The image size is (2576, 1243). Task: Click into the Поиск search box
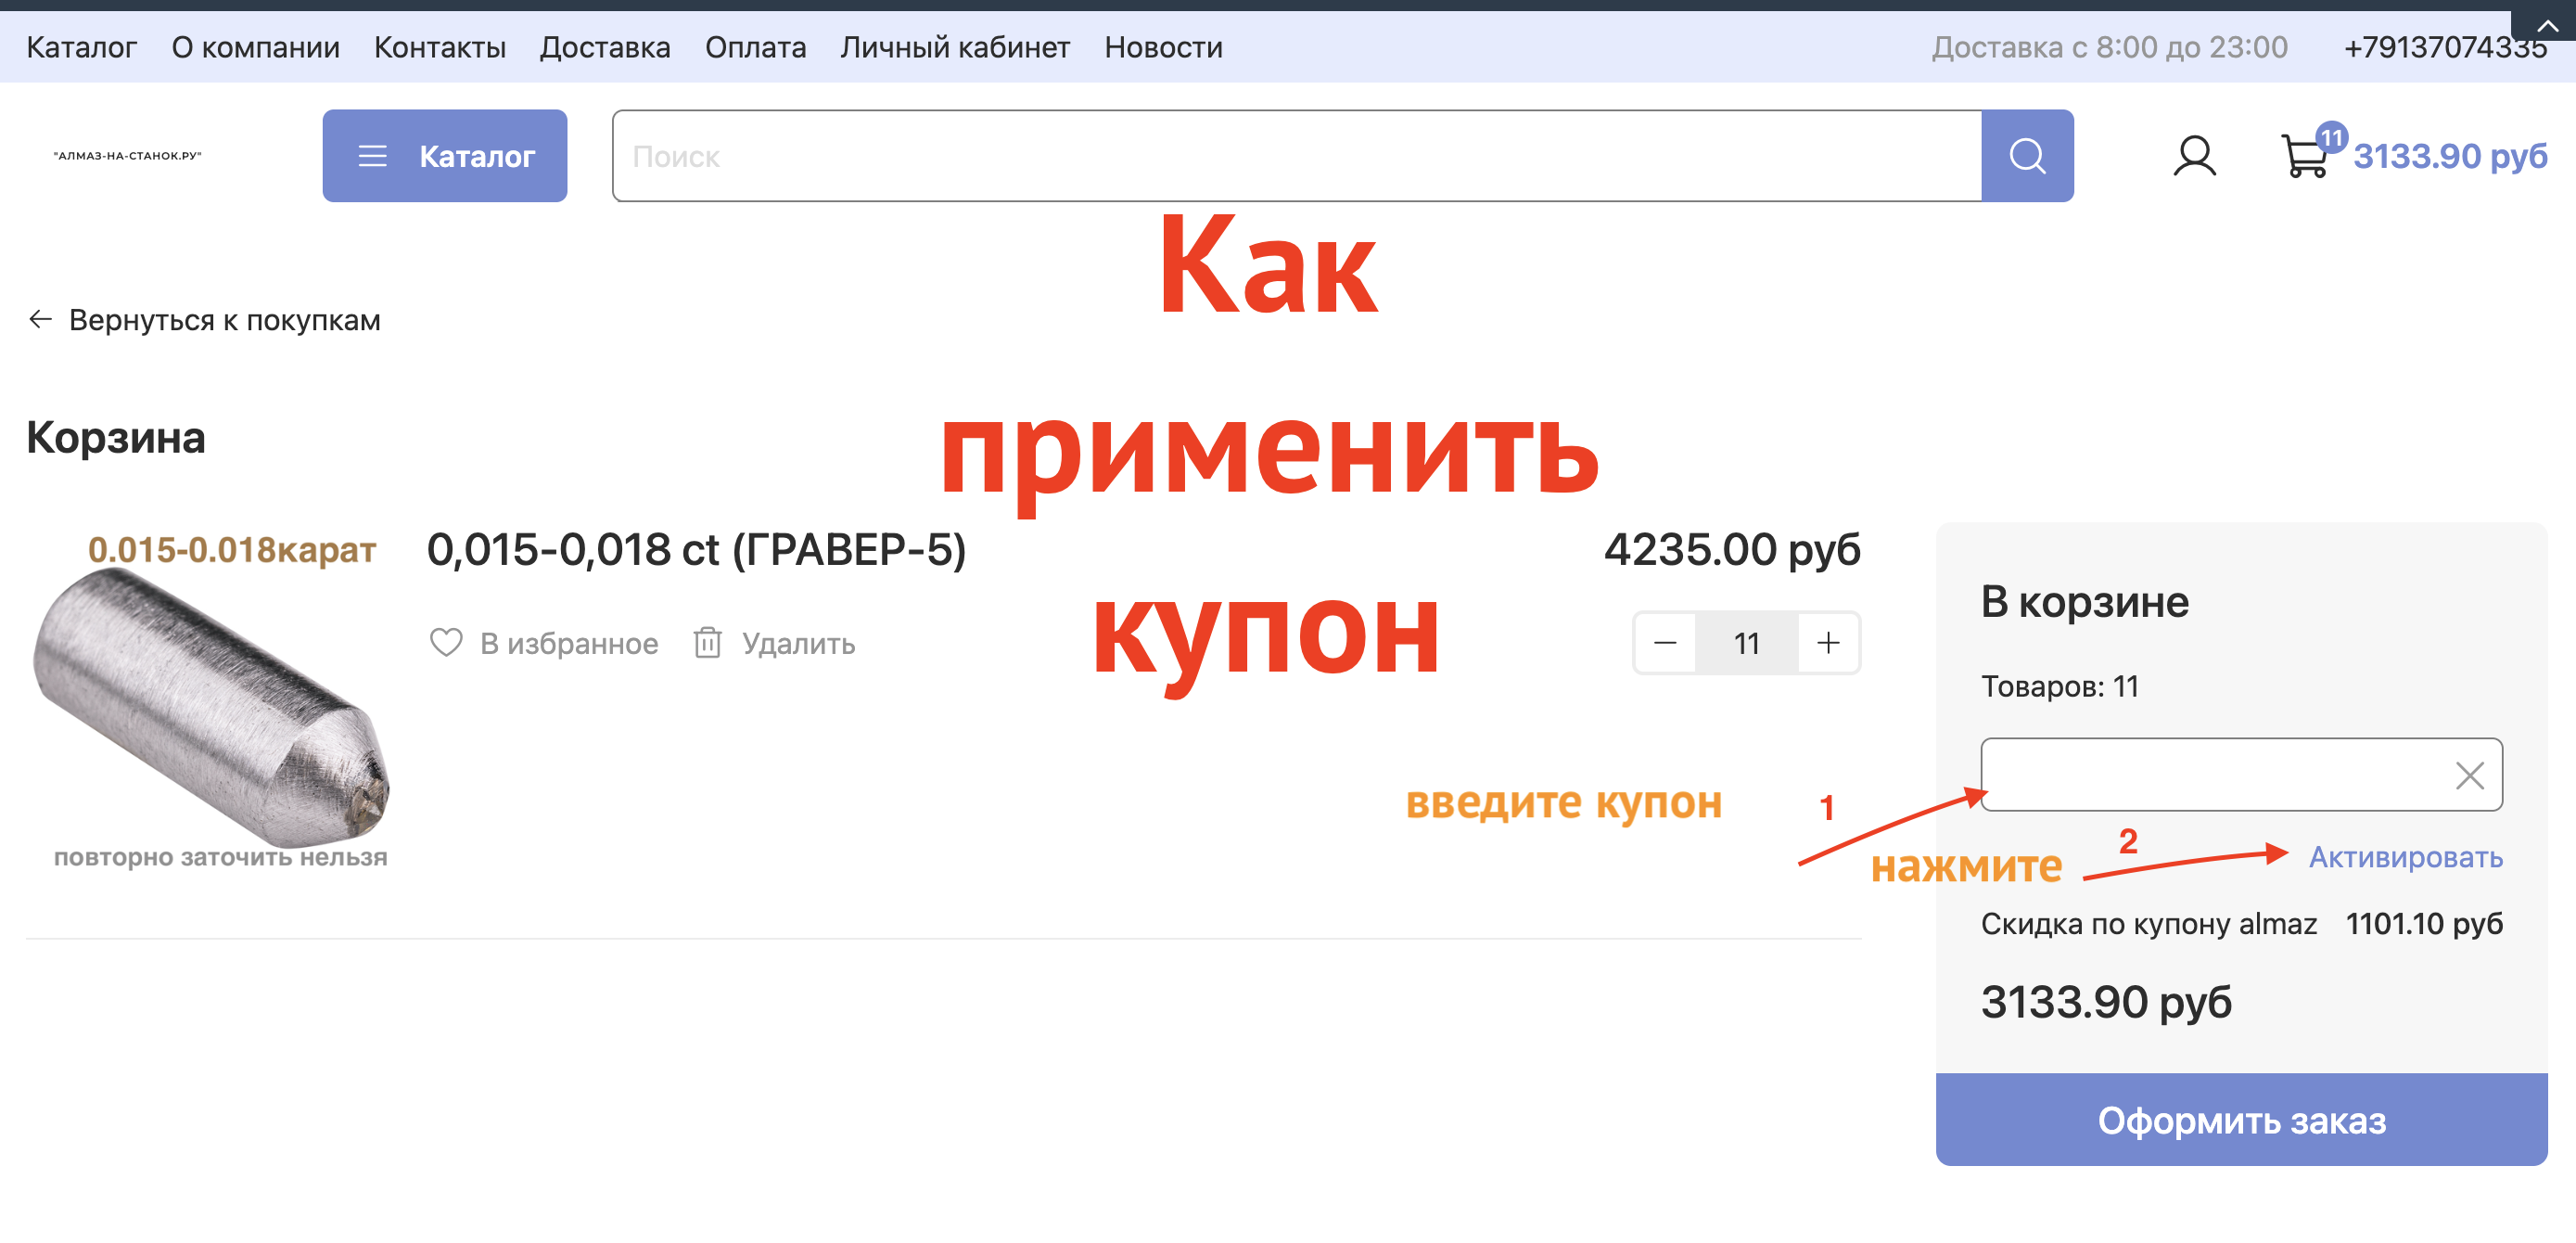[x=1296, y=156]
